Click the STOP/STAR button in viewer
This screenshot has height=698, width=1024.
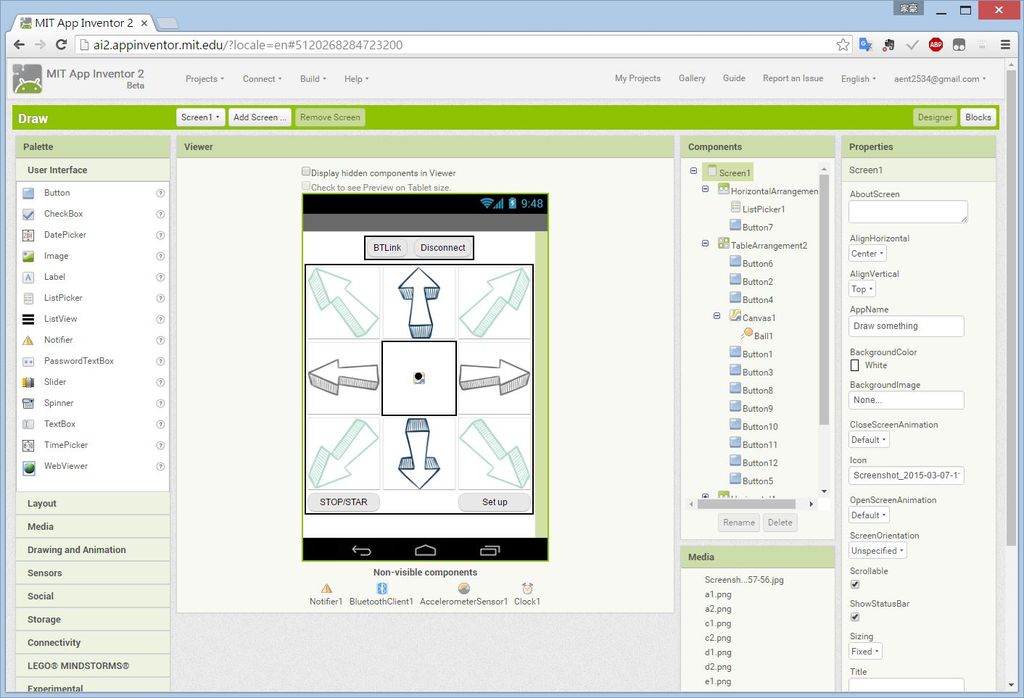click(344, 502)
